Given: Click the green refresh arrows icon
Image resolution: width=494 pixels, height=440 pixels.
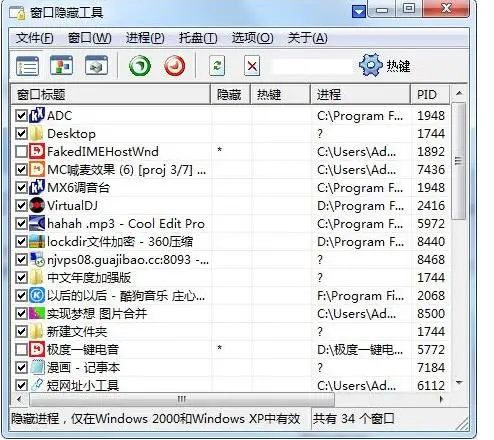Looking at the screenshot, I should [x=217, y=66].
